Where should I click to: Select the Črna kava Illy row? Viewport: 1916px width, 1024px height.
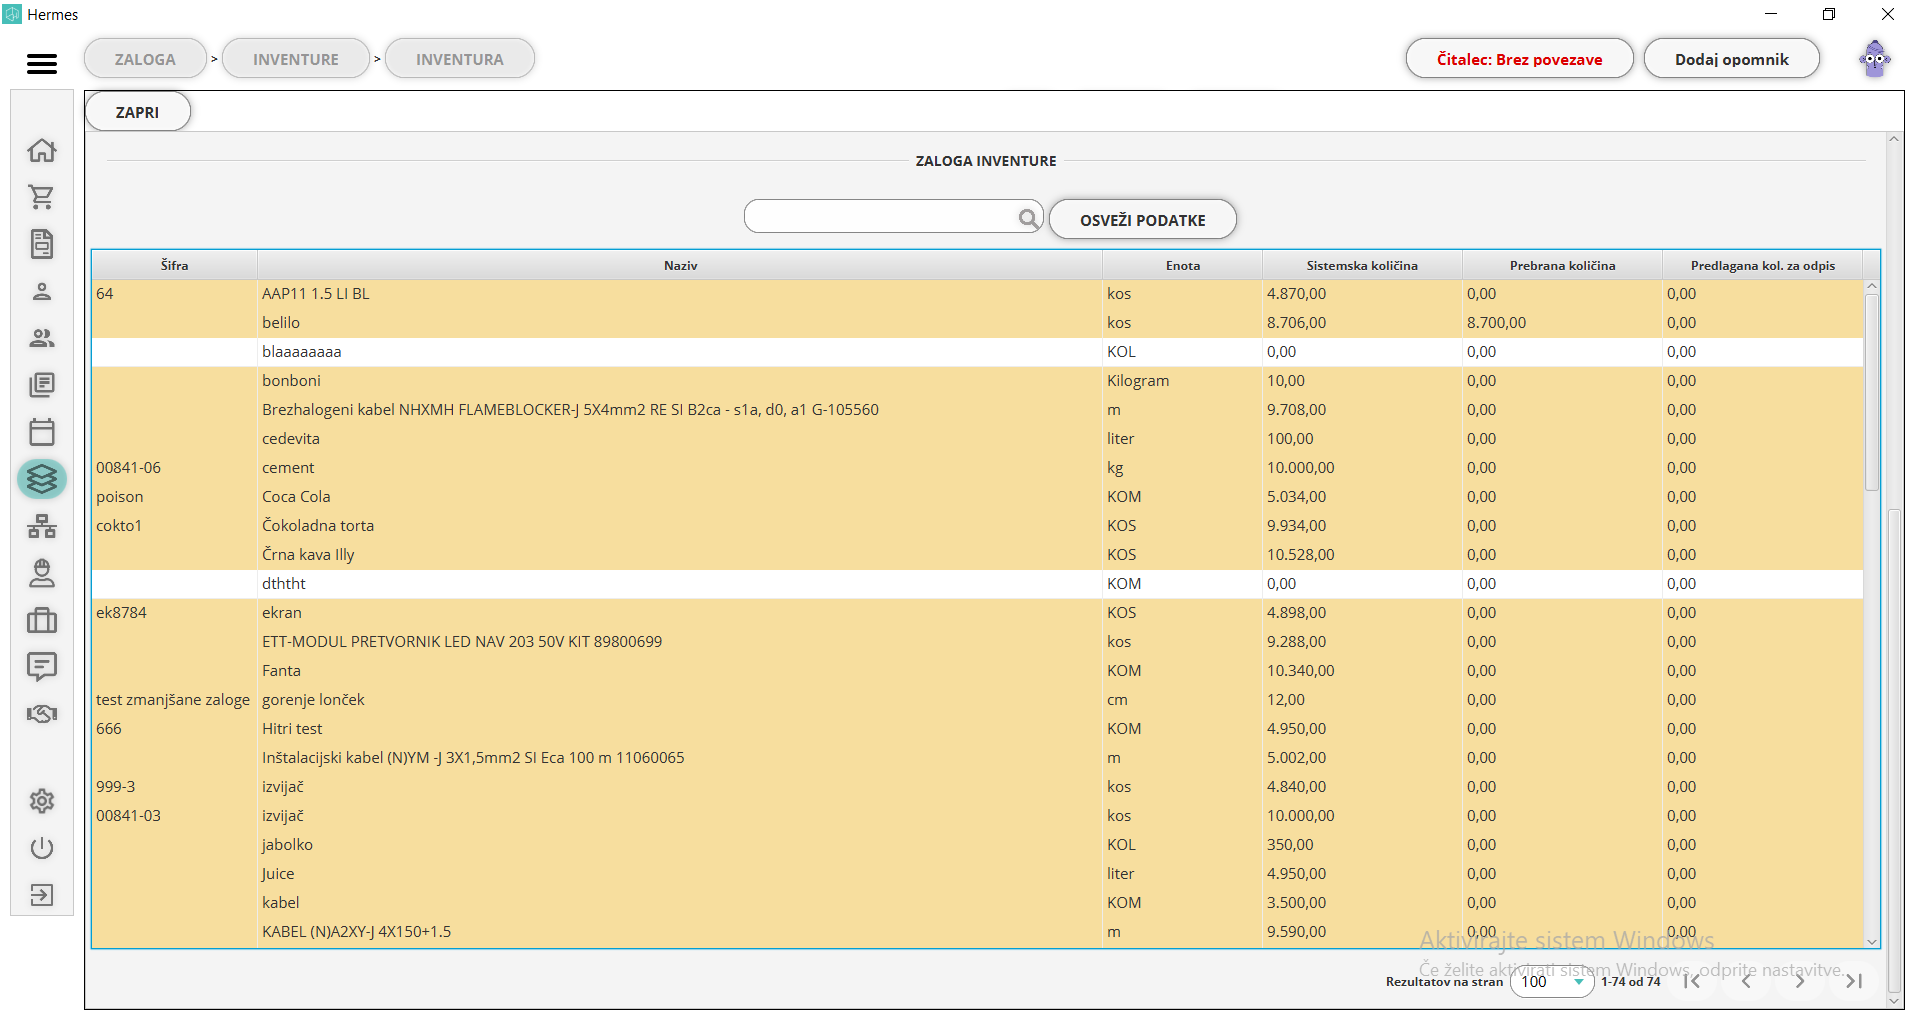click(978, 555)
